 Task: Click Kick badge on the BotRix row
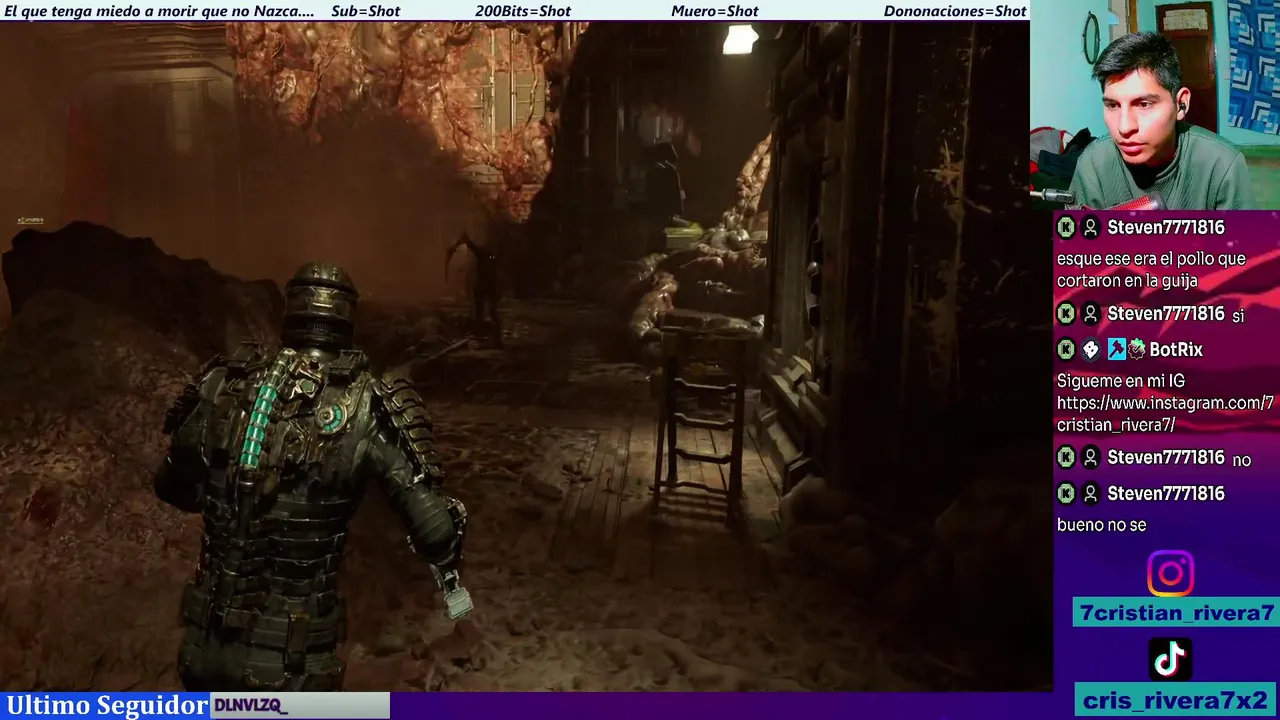coord(1066,350)
